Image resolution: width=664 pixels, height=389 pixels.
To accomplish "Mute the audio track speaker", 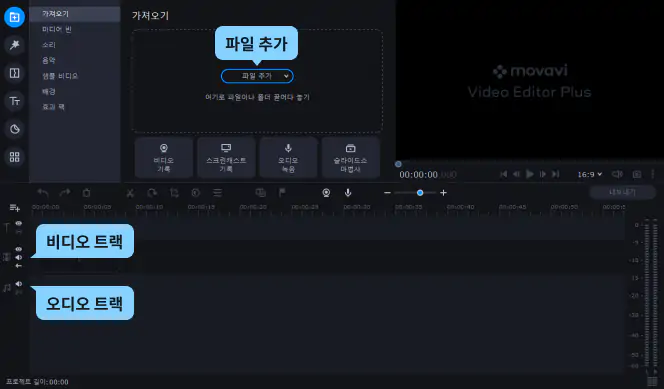I will tap(19, 284).
